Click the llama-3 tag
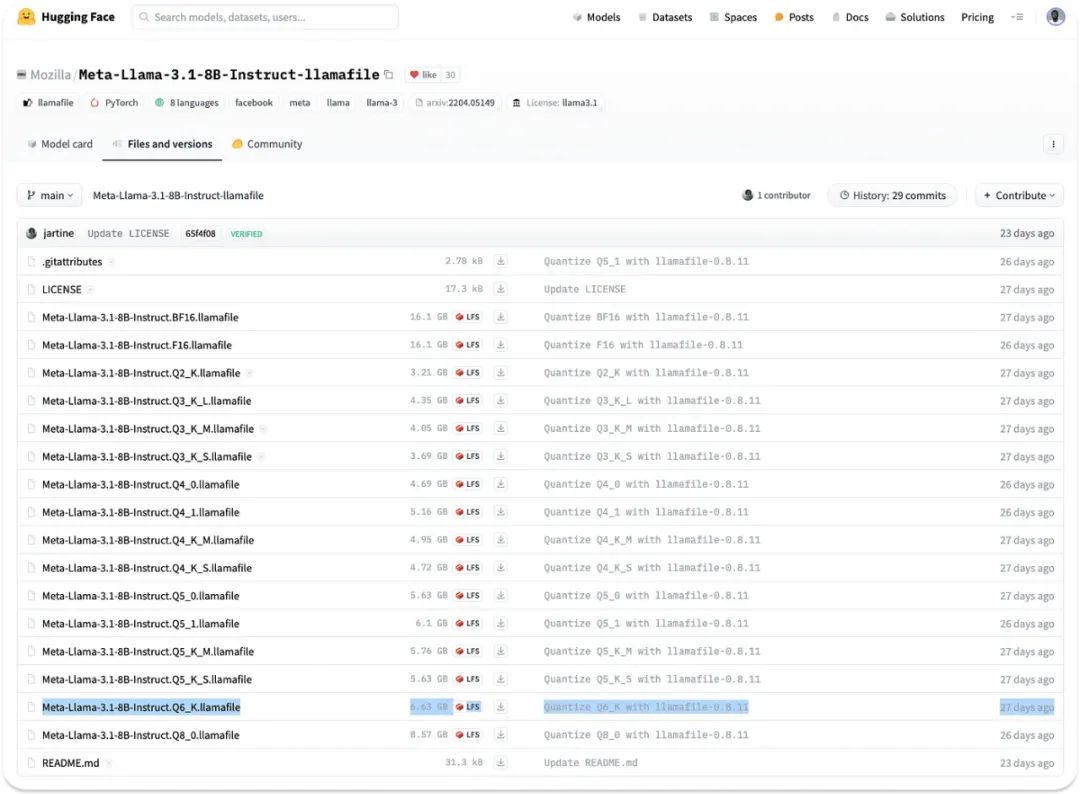The width and height of the screenshot is (1080, 794). (x=382, y=103)
